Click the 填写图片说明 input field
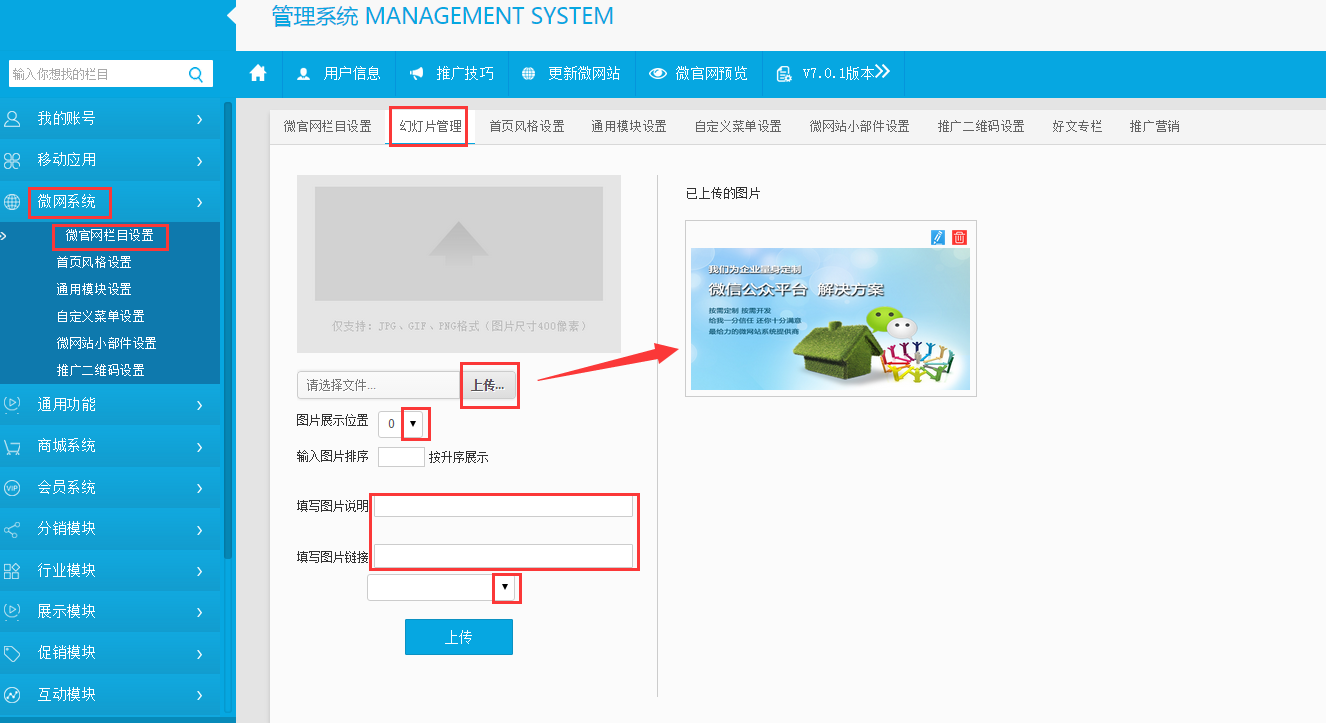This screenshot has width=1326, height=723. (x=503, y=507)
